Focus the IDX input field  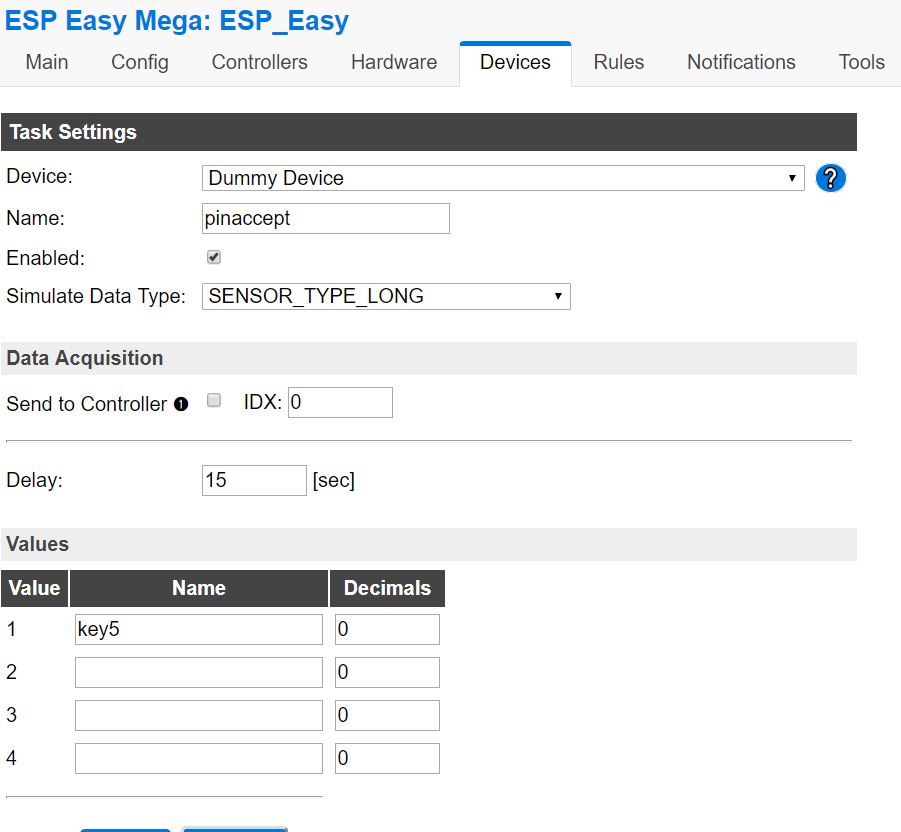click(340, 402)
